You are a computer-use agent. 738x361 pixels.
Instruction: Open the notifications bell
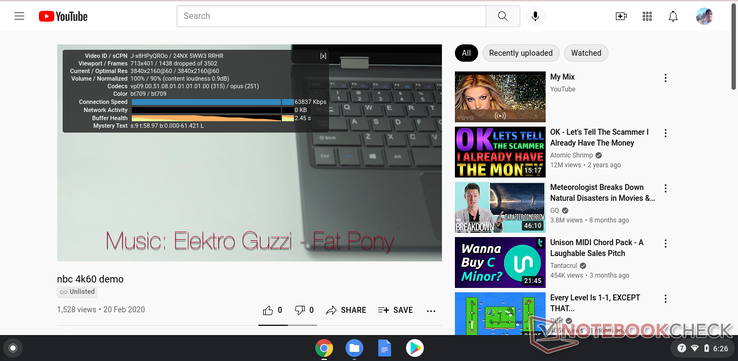(673, 16)
